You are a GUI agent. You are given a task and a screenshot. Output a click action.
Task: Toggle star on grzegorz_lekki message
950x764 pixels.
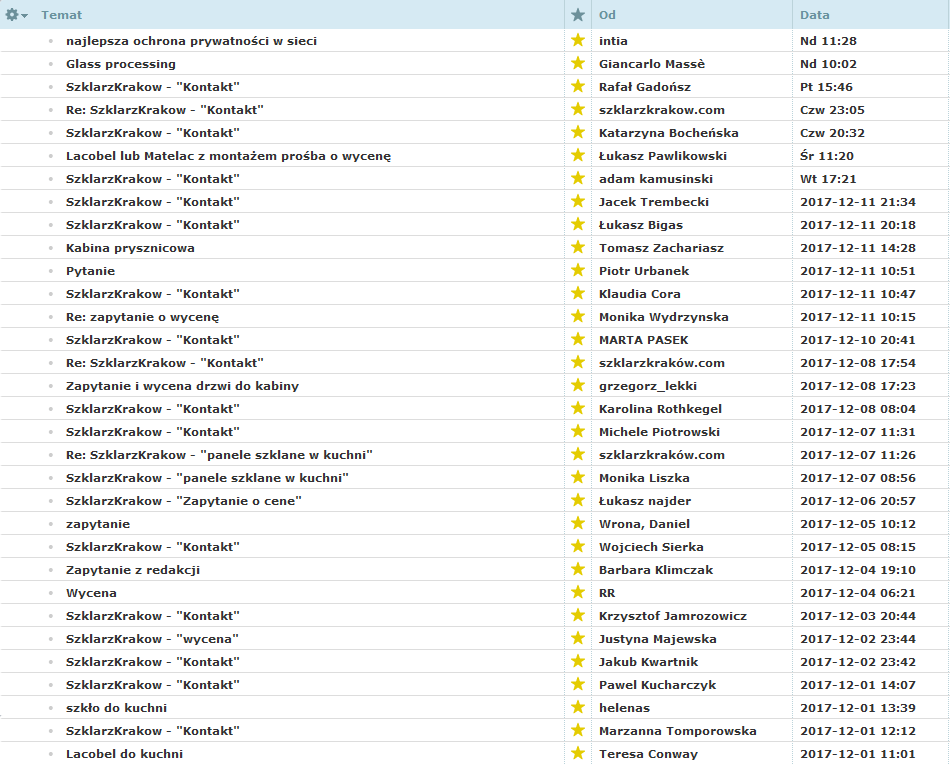[x=578, y=385]
